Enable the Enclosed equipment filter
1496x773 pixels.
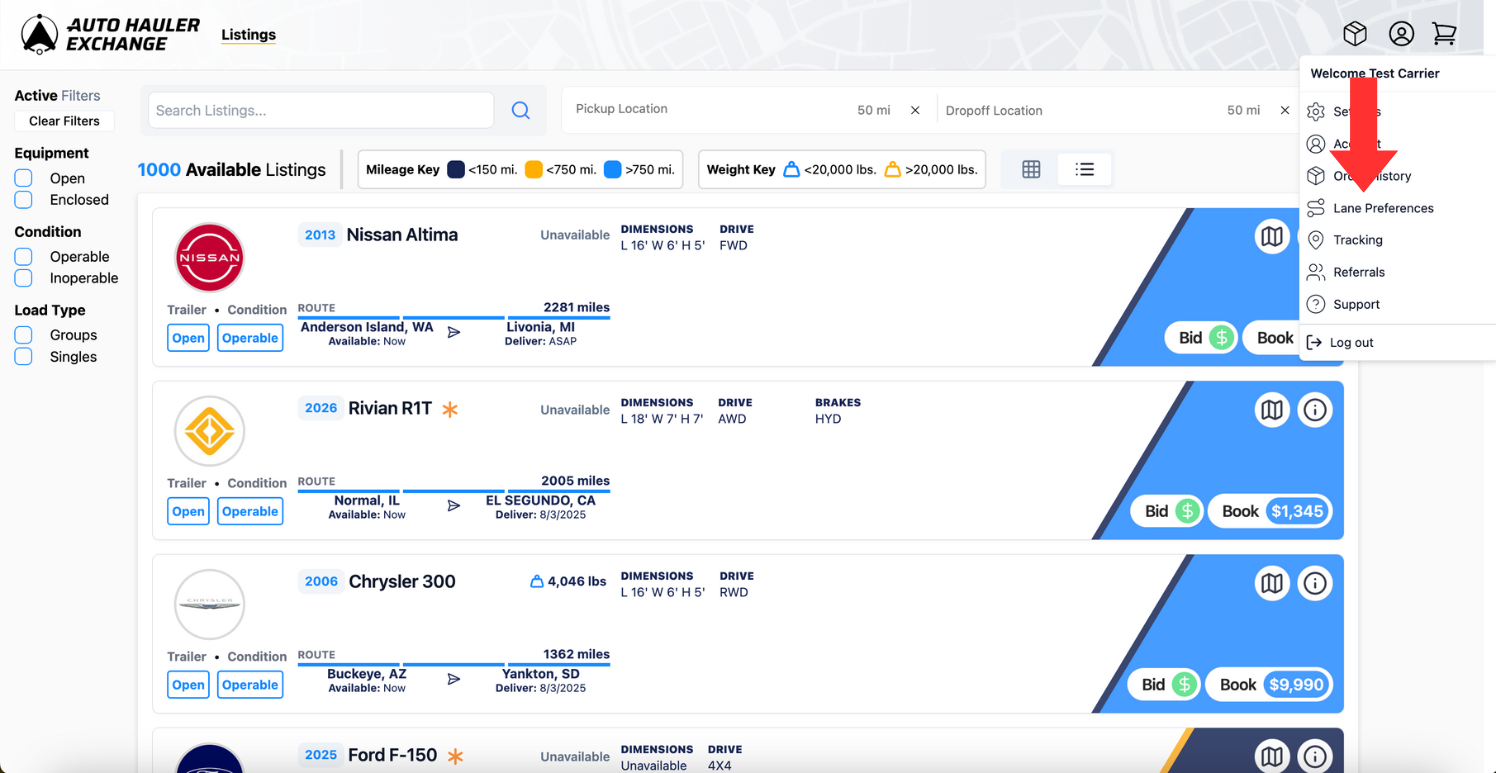[x=23, y=200]
